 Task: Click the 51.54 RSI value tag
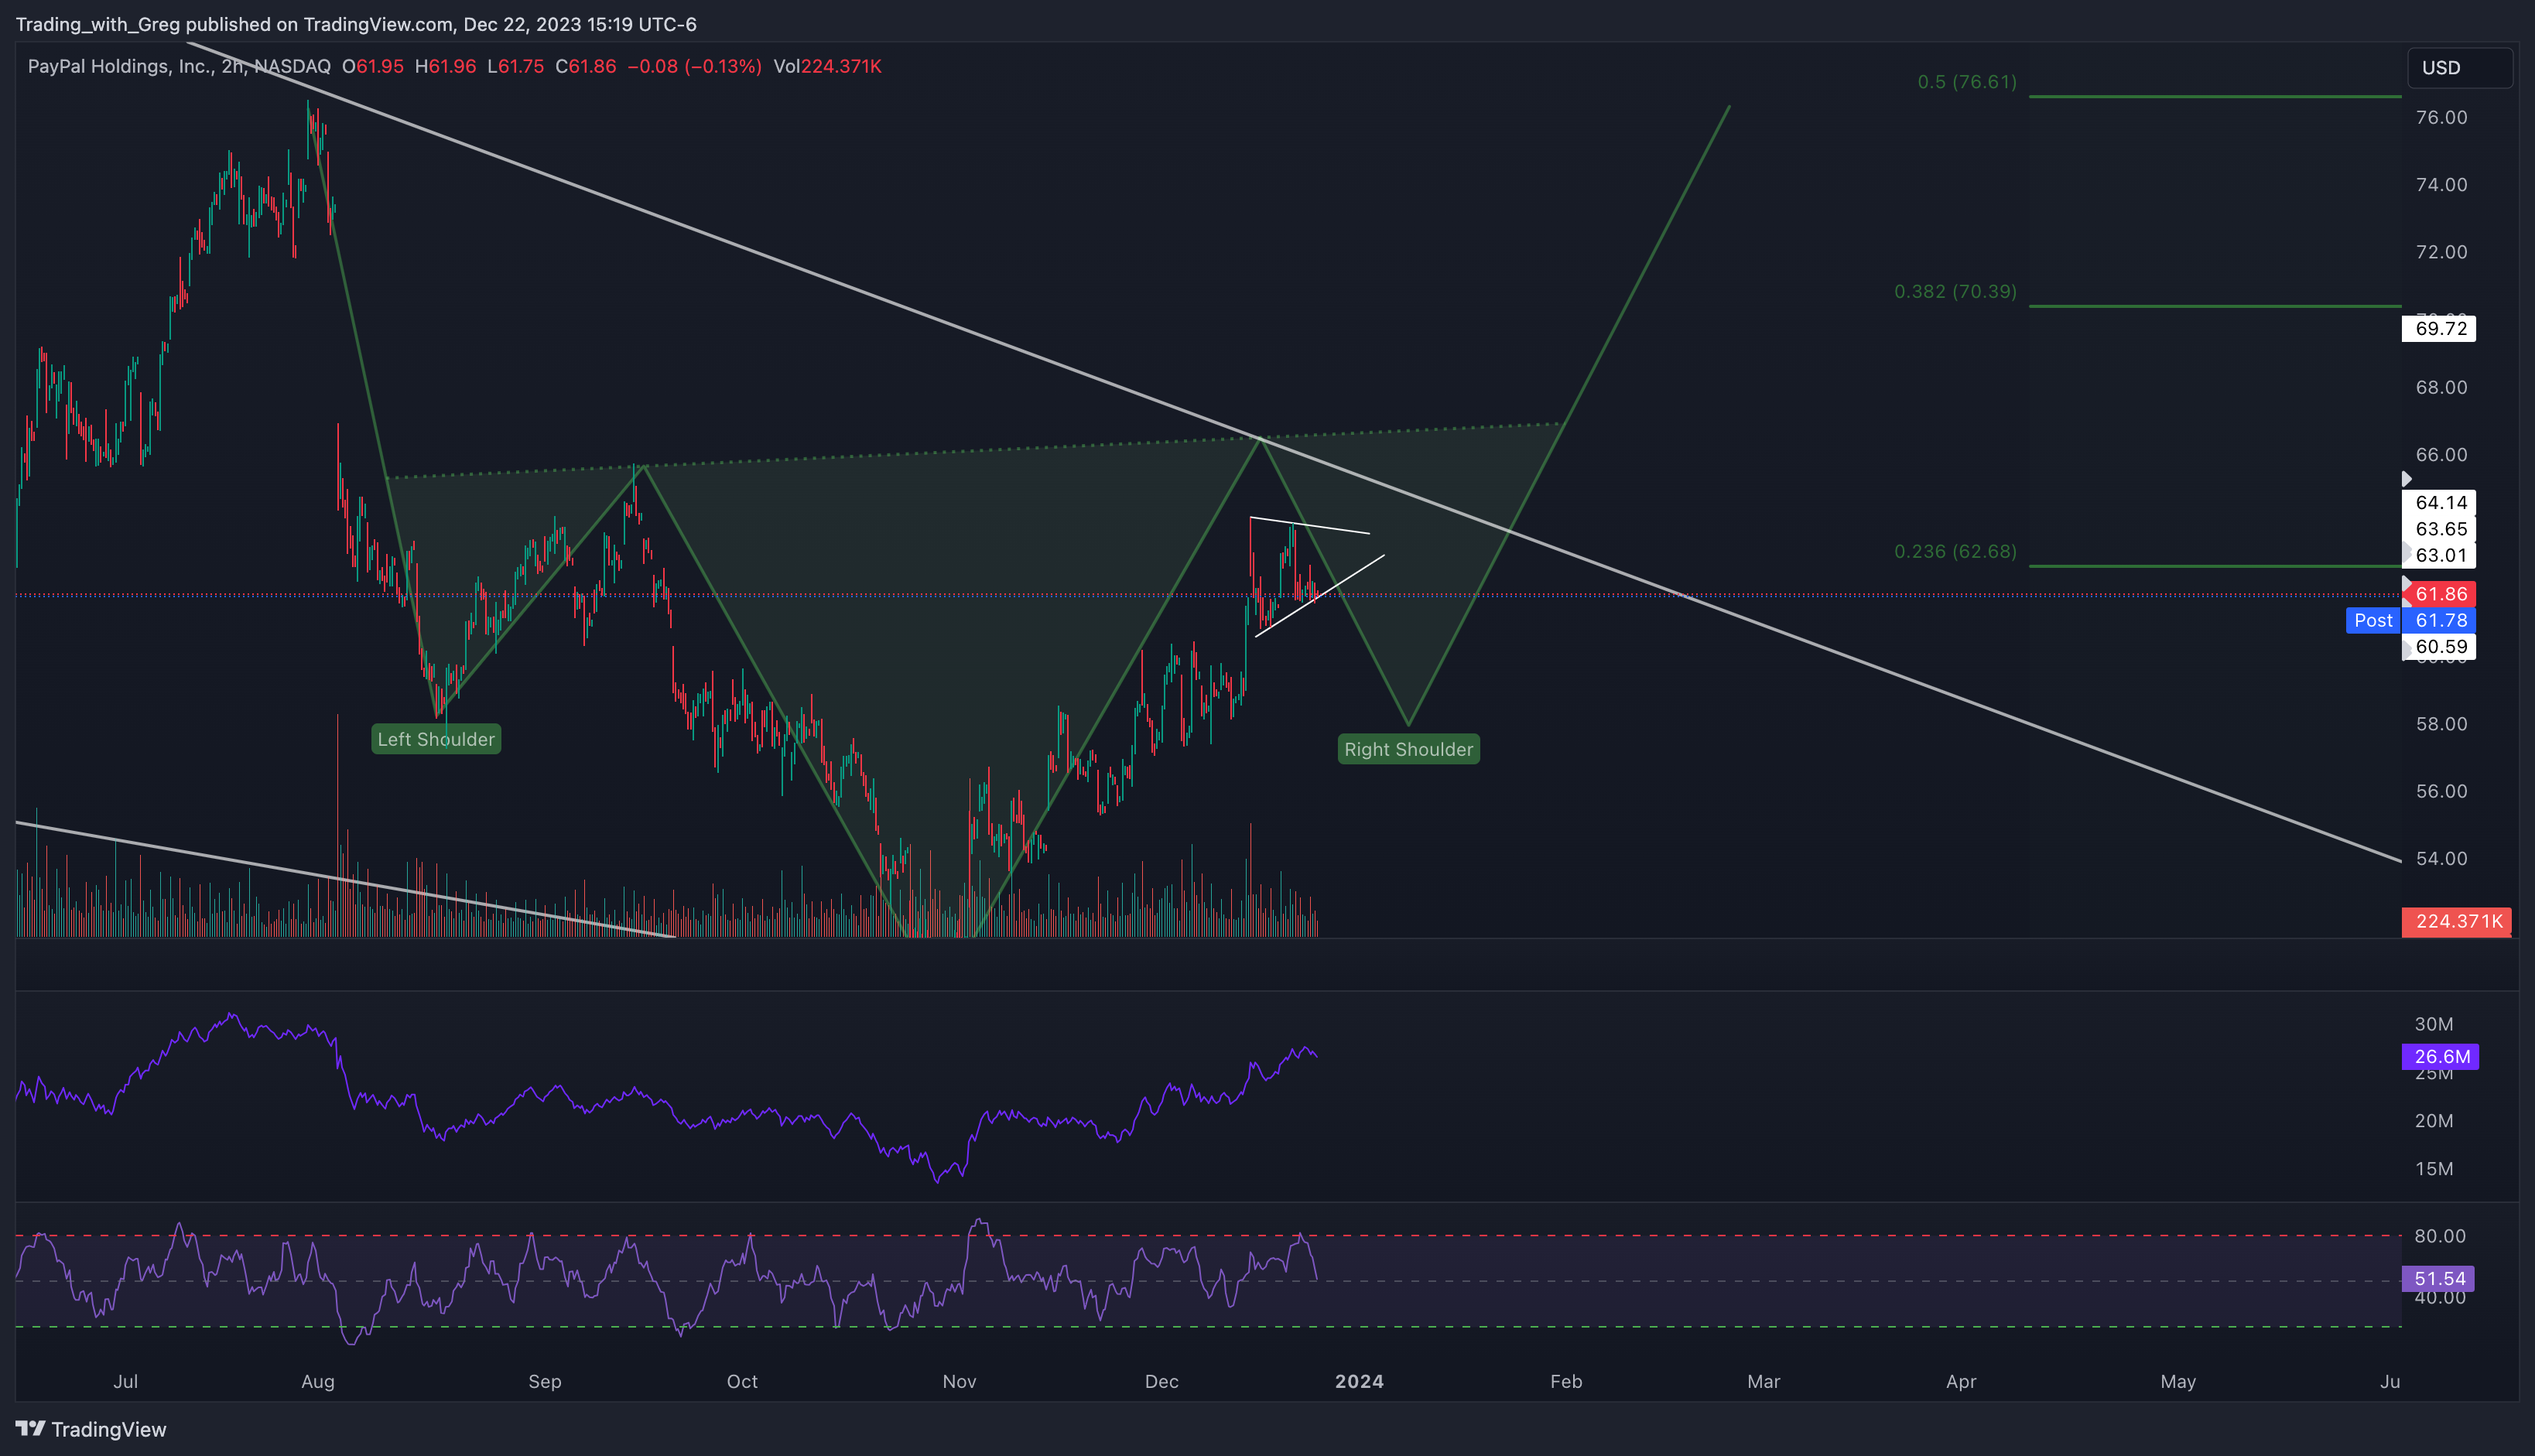pyautogui.click(x=2438, y=1278)
